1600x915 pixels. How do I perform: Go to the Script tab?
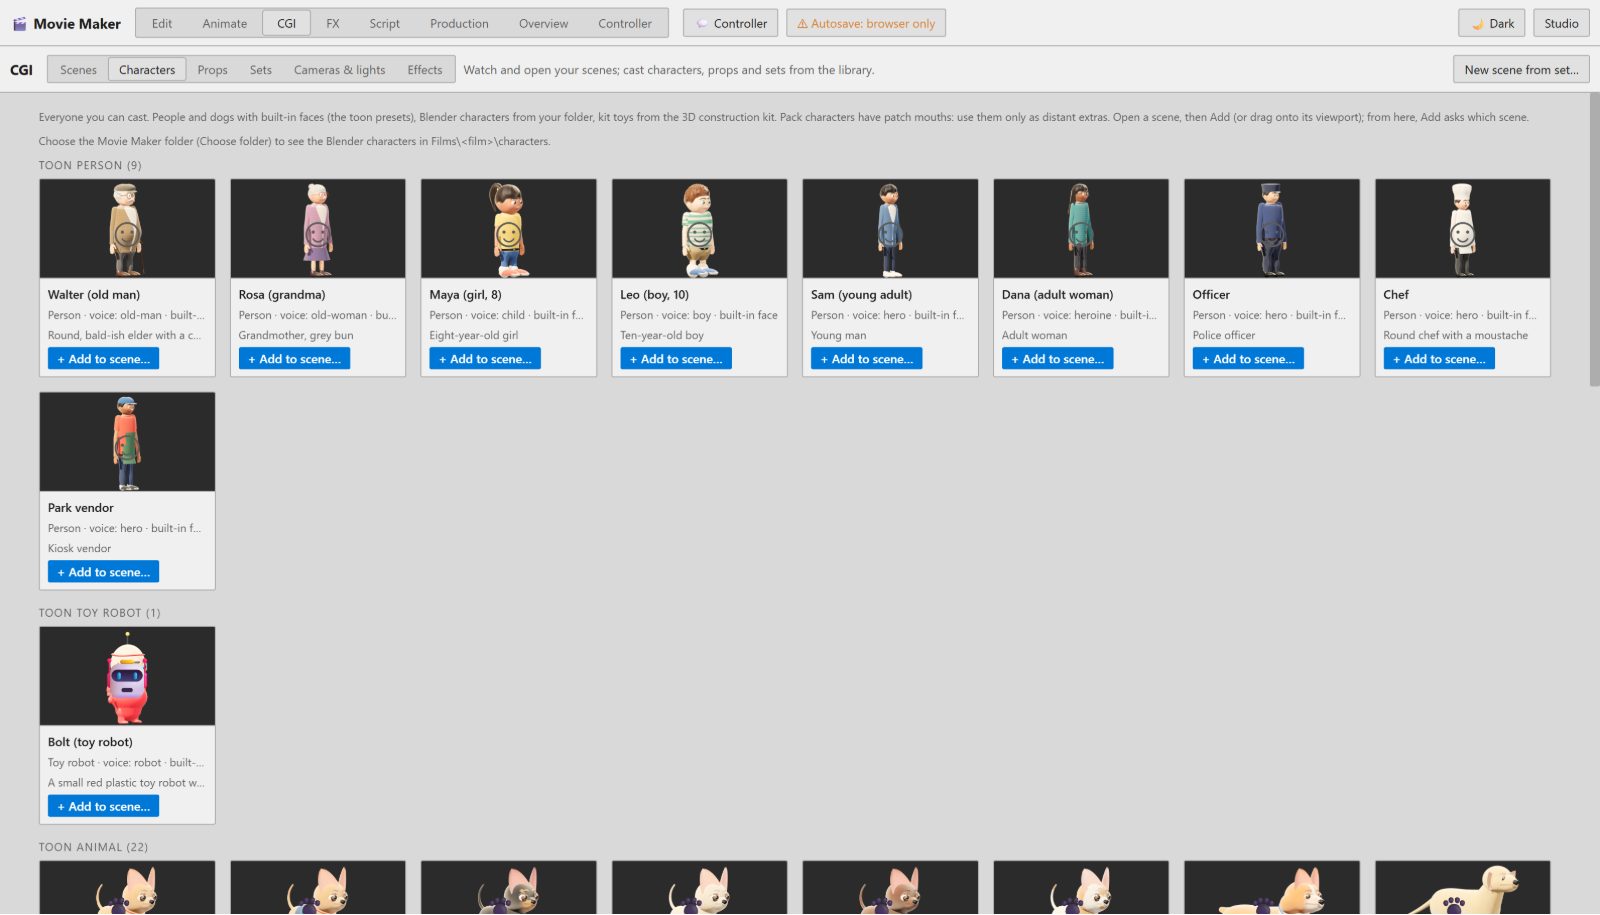pos(385,23)
